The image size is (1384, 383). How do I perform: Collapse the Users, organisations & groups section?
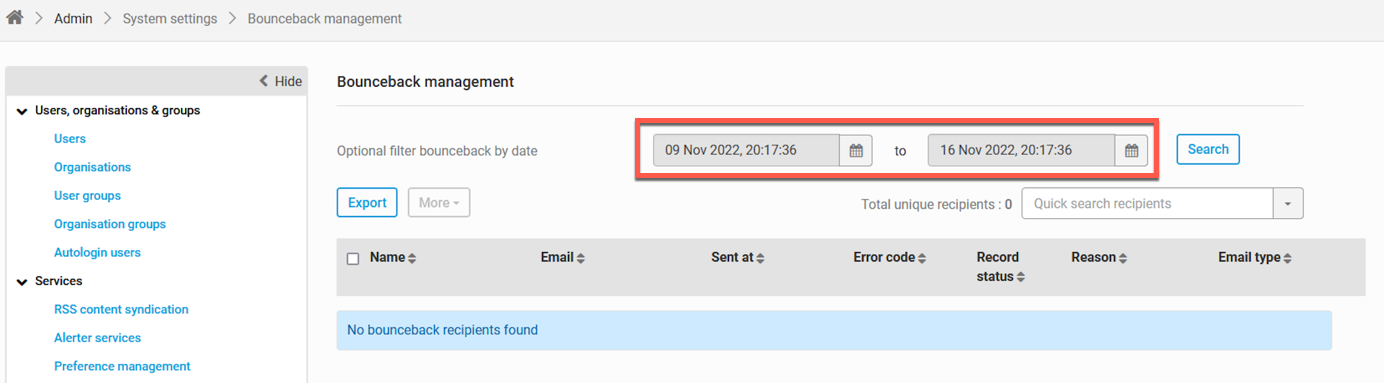point(22,111)
